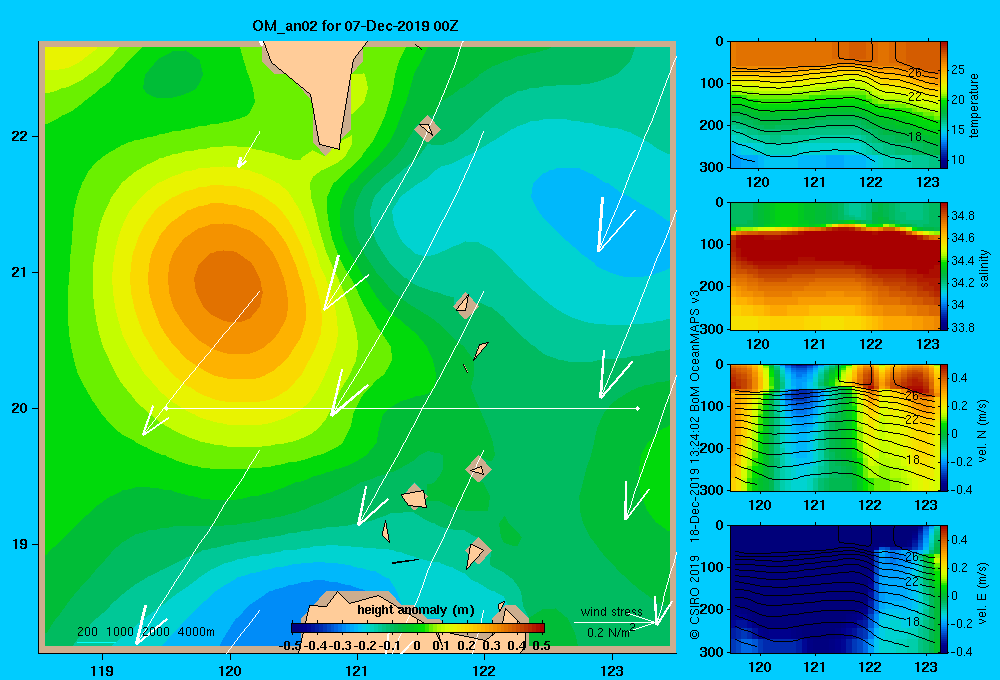1000x680 pixels.
Task: Click the main map latitude label 21
Action: click(x=19, y=272)
